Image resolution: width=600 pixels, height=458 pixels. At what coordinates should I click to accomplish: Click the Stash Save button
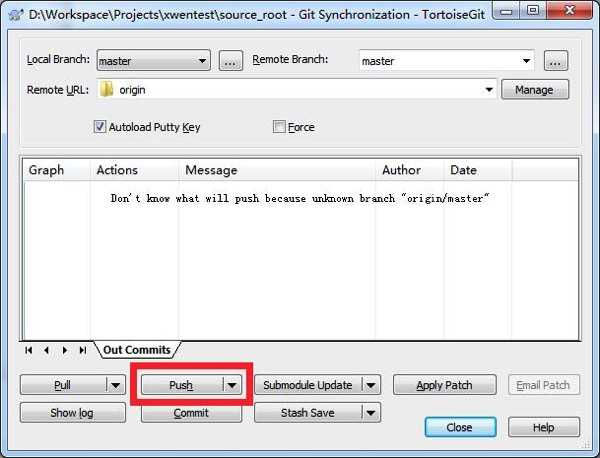[308, 413]
